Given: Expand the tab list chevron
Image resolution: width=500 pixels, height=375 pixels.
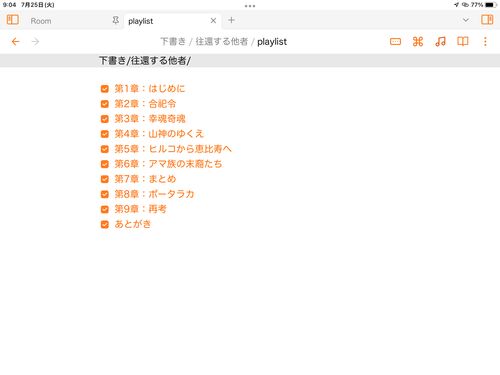Looking at the screenshot, I should point(466,20).
